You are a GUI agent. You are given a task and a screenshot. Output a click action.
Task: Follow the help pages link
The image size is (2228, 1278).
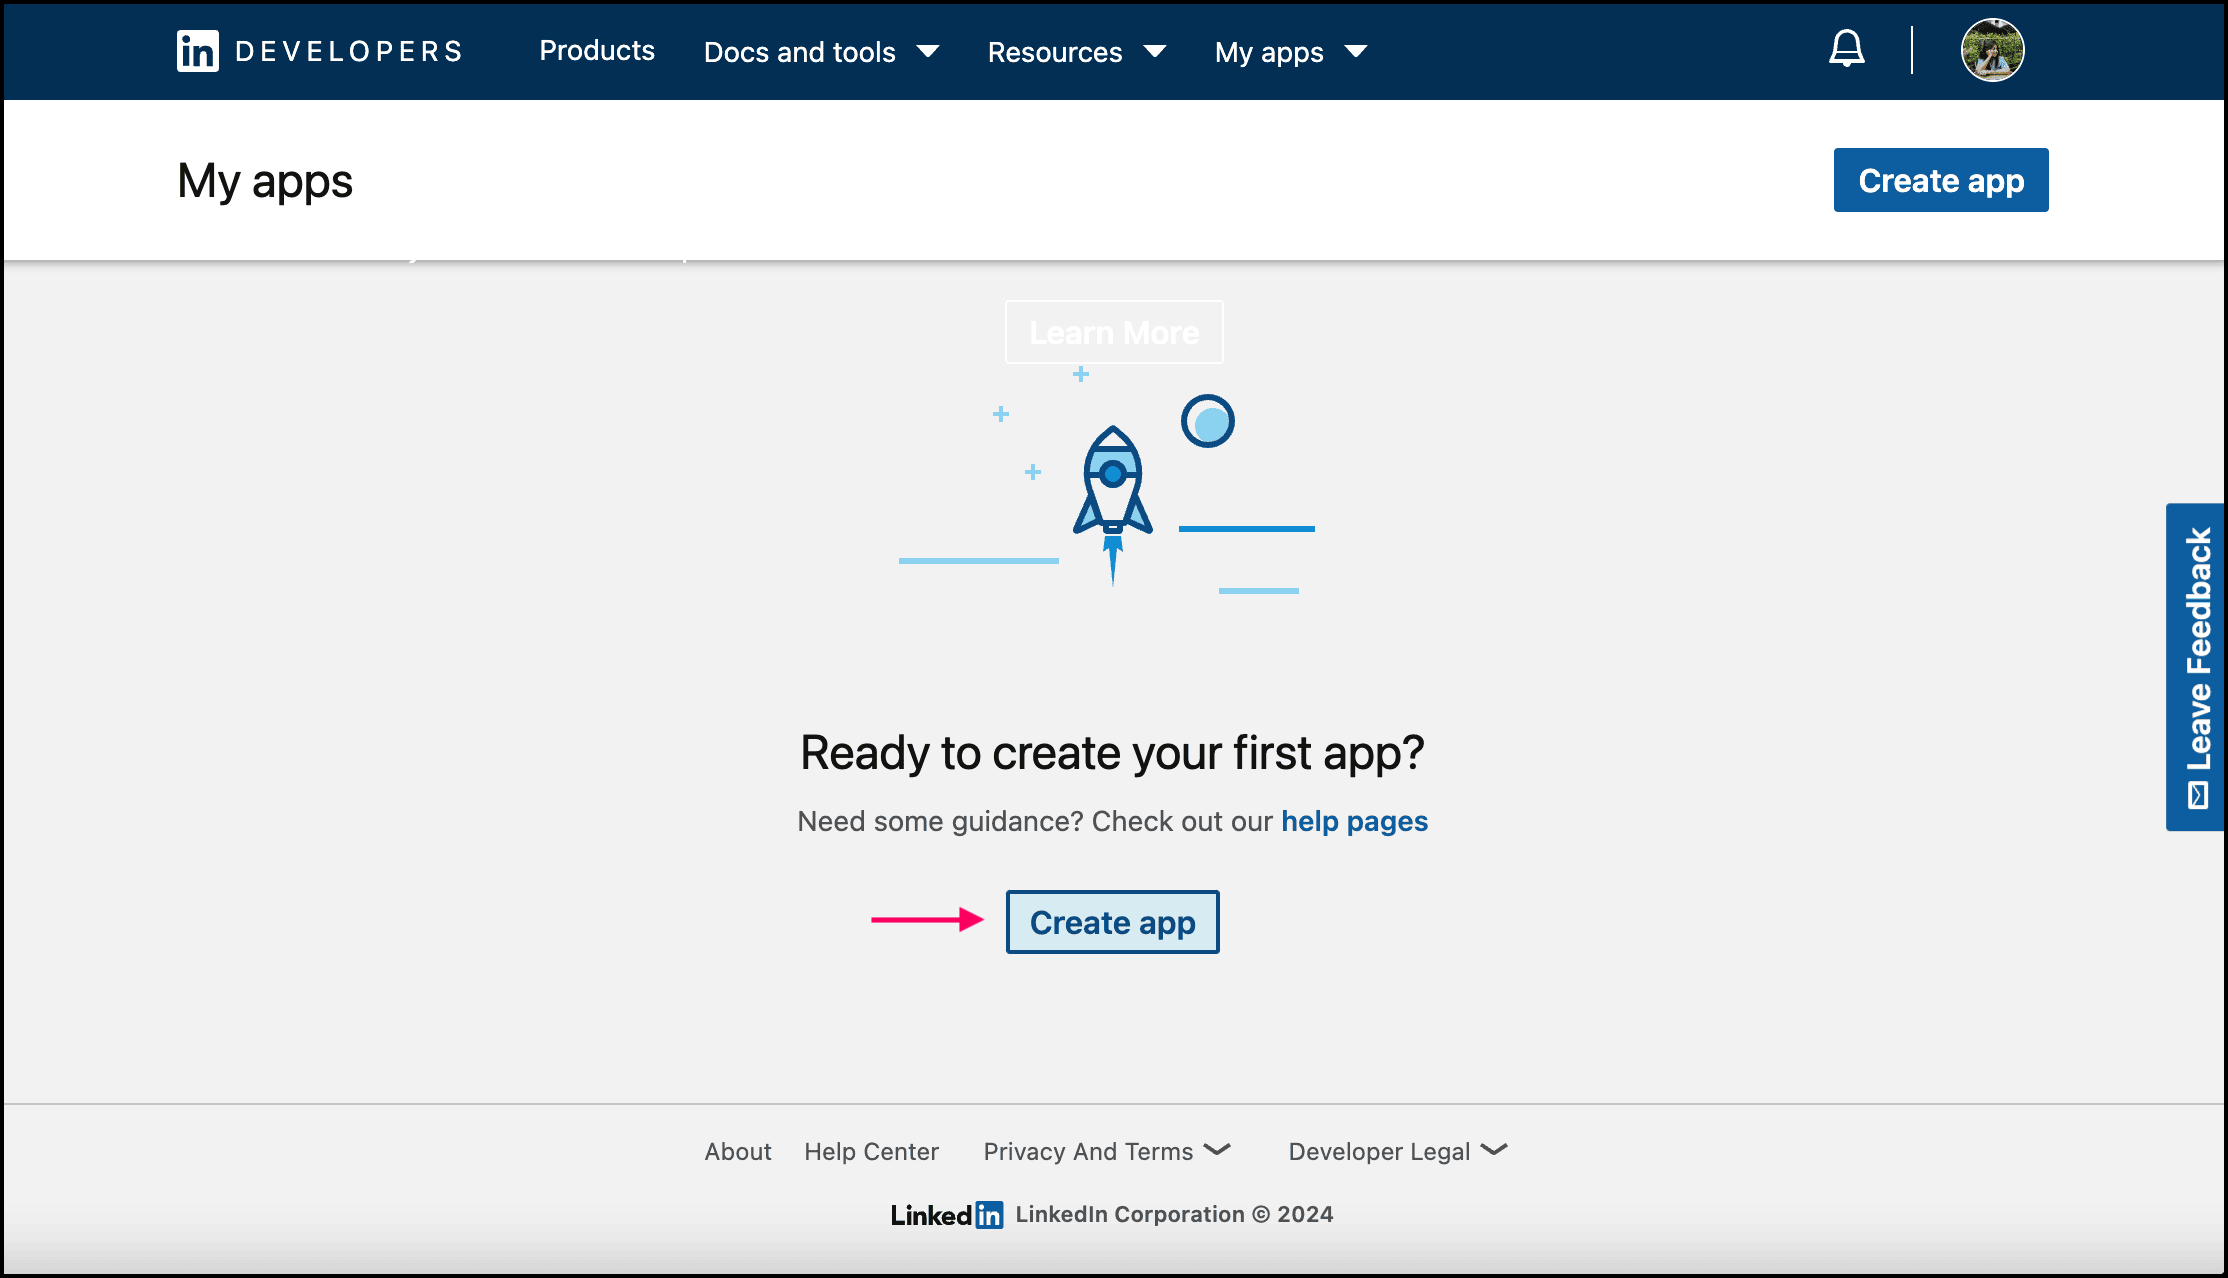coord(1354,821)
